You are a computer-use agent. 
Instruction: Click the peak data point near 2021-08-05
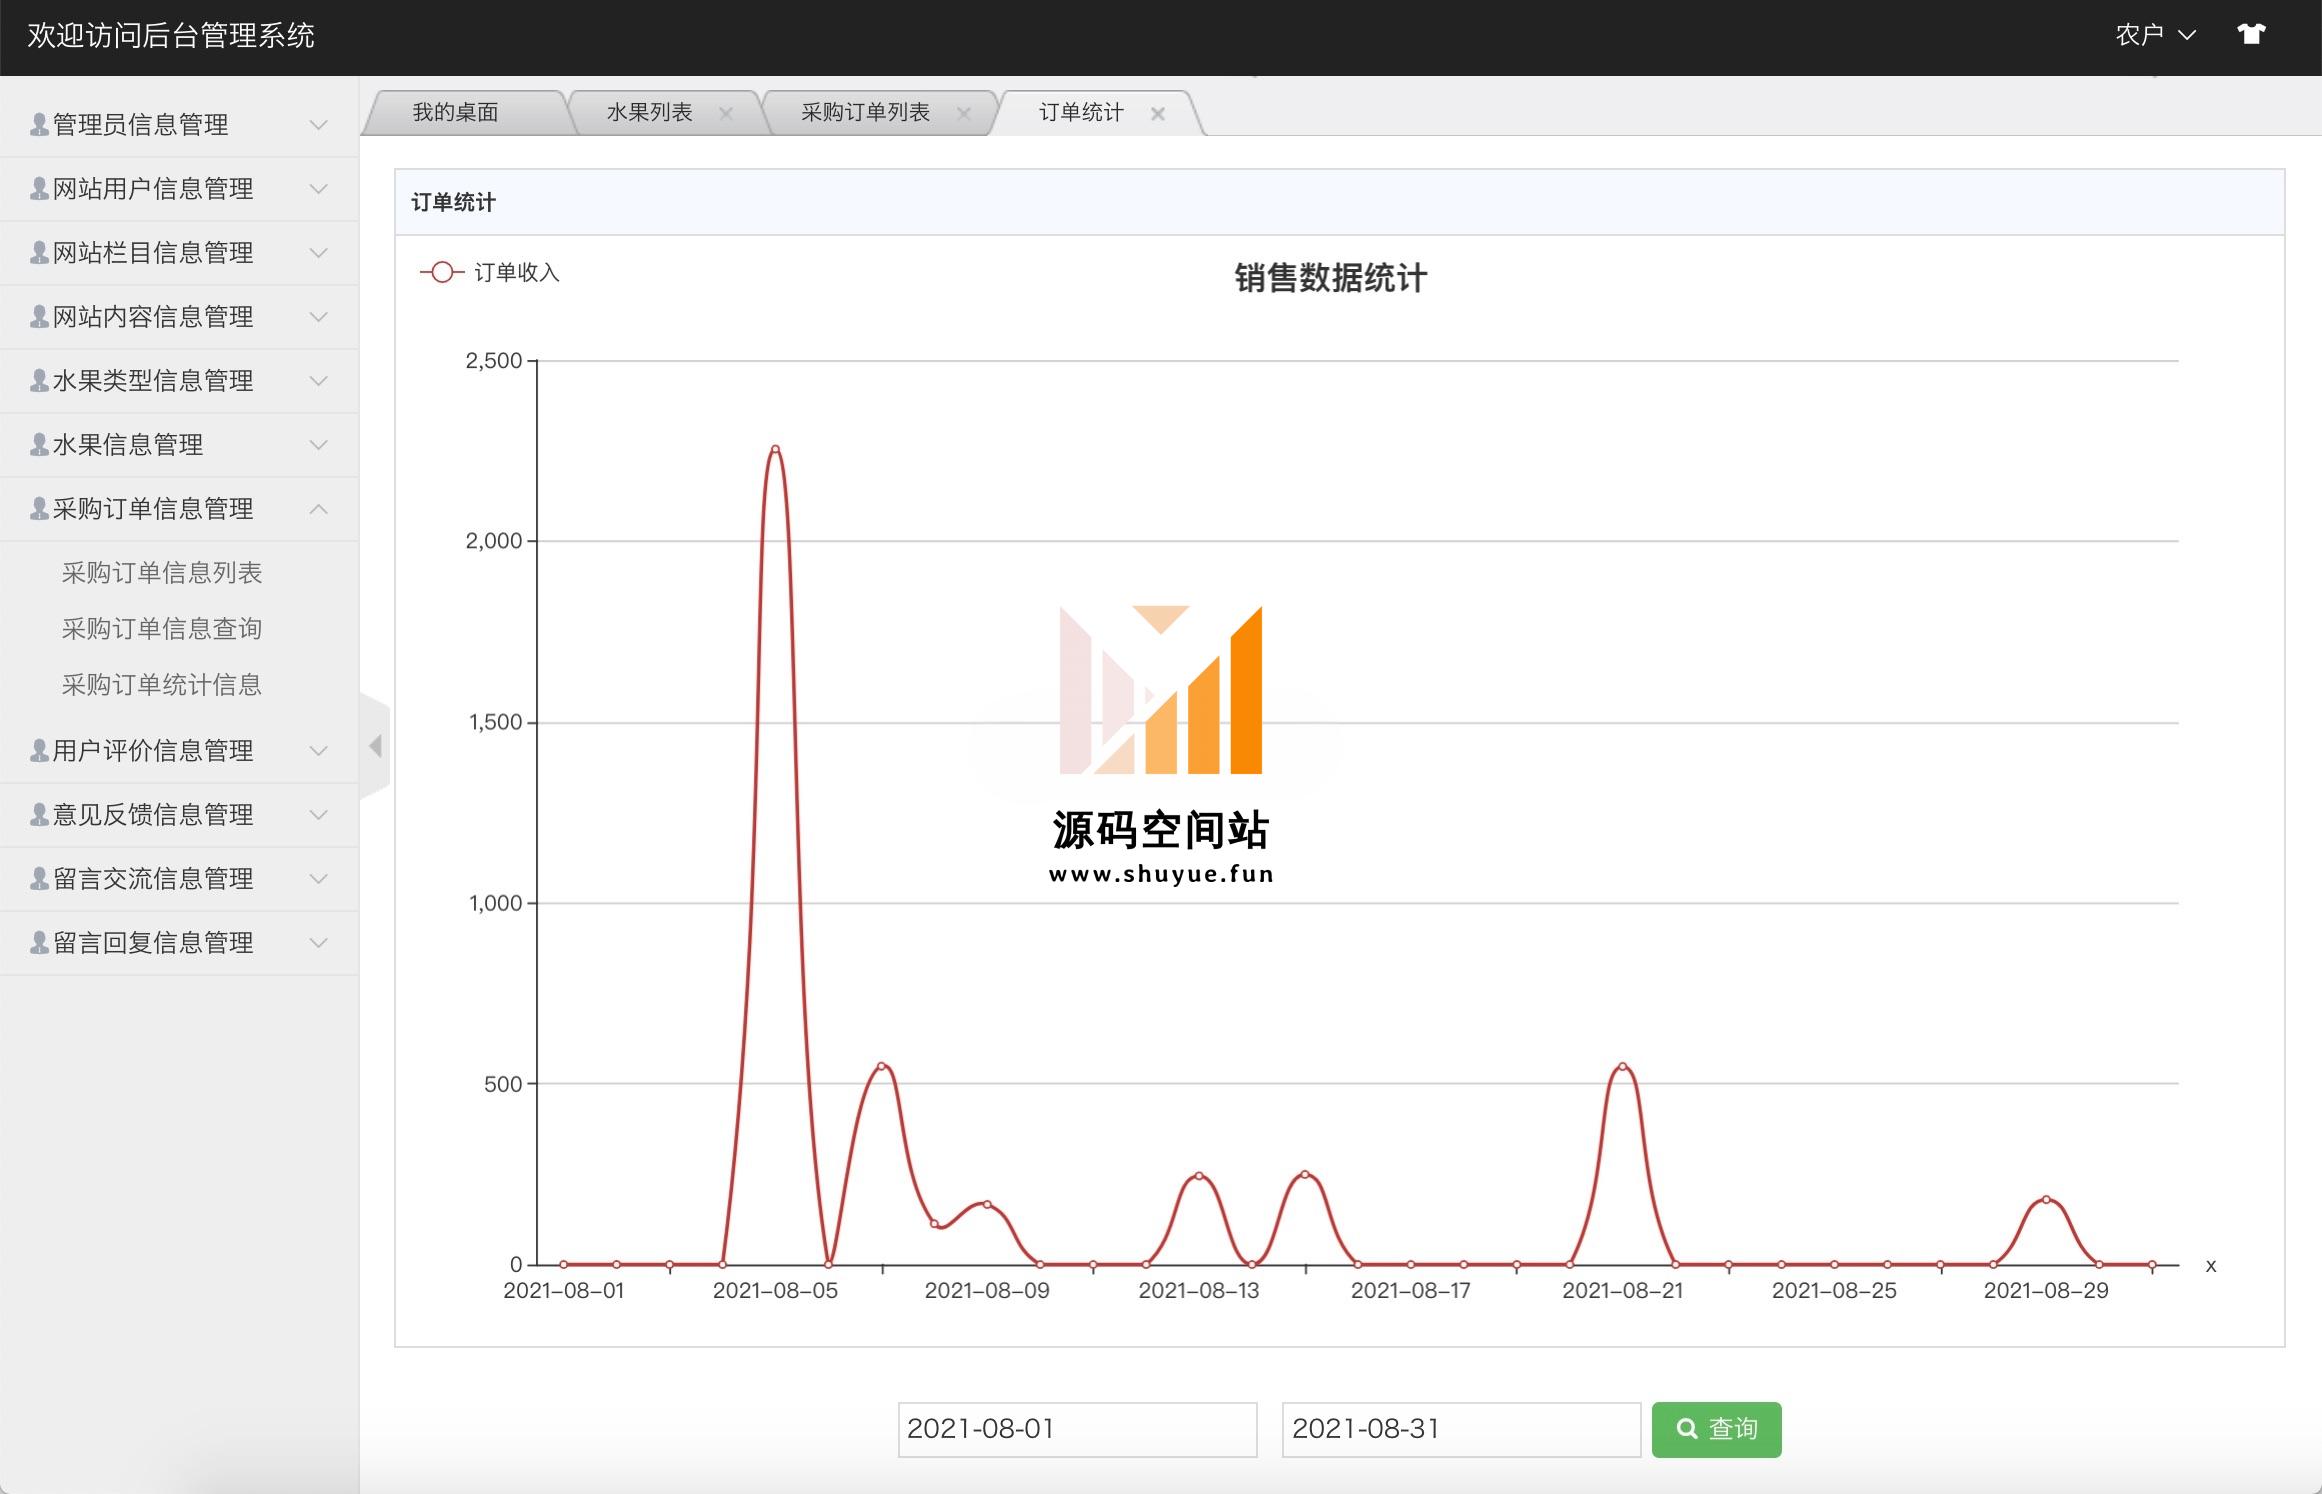[775, 449]
